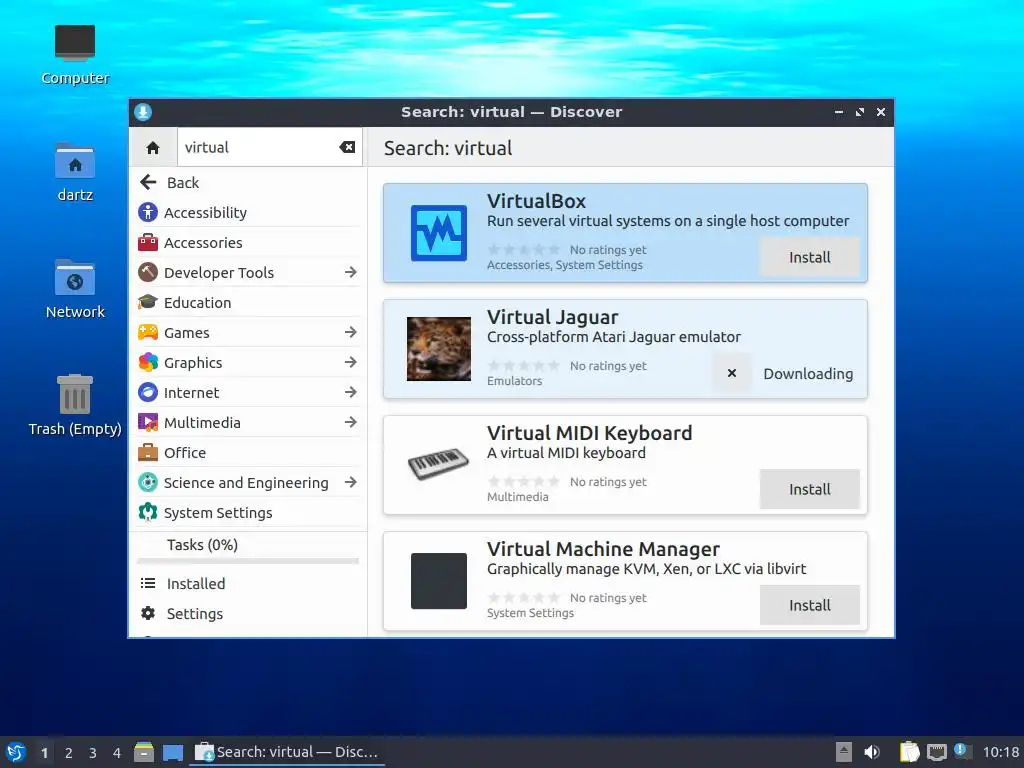The height and width of the screenshot is (768, 1024).
Task: Open the System Settings category
Action: [x=248, y=513]
